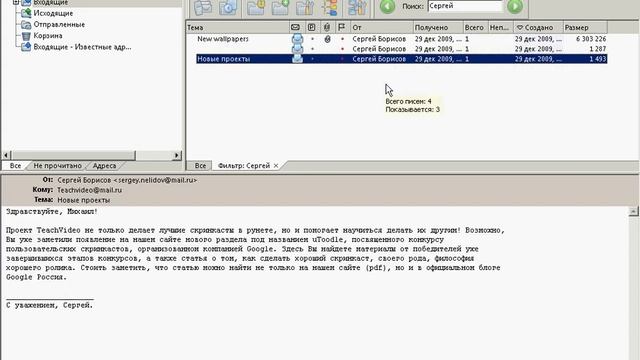Select Входящие - Известные адр... folder

click(x=82, y=47)
